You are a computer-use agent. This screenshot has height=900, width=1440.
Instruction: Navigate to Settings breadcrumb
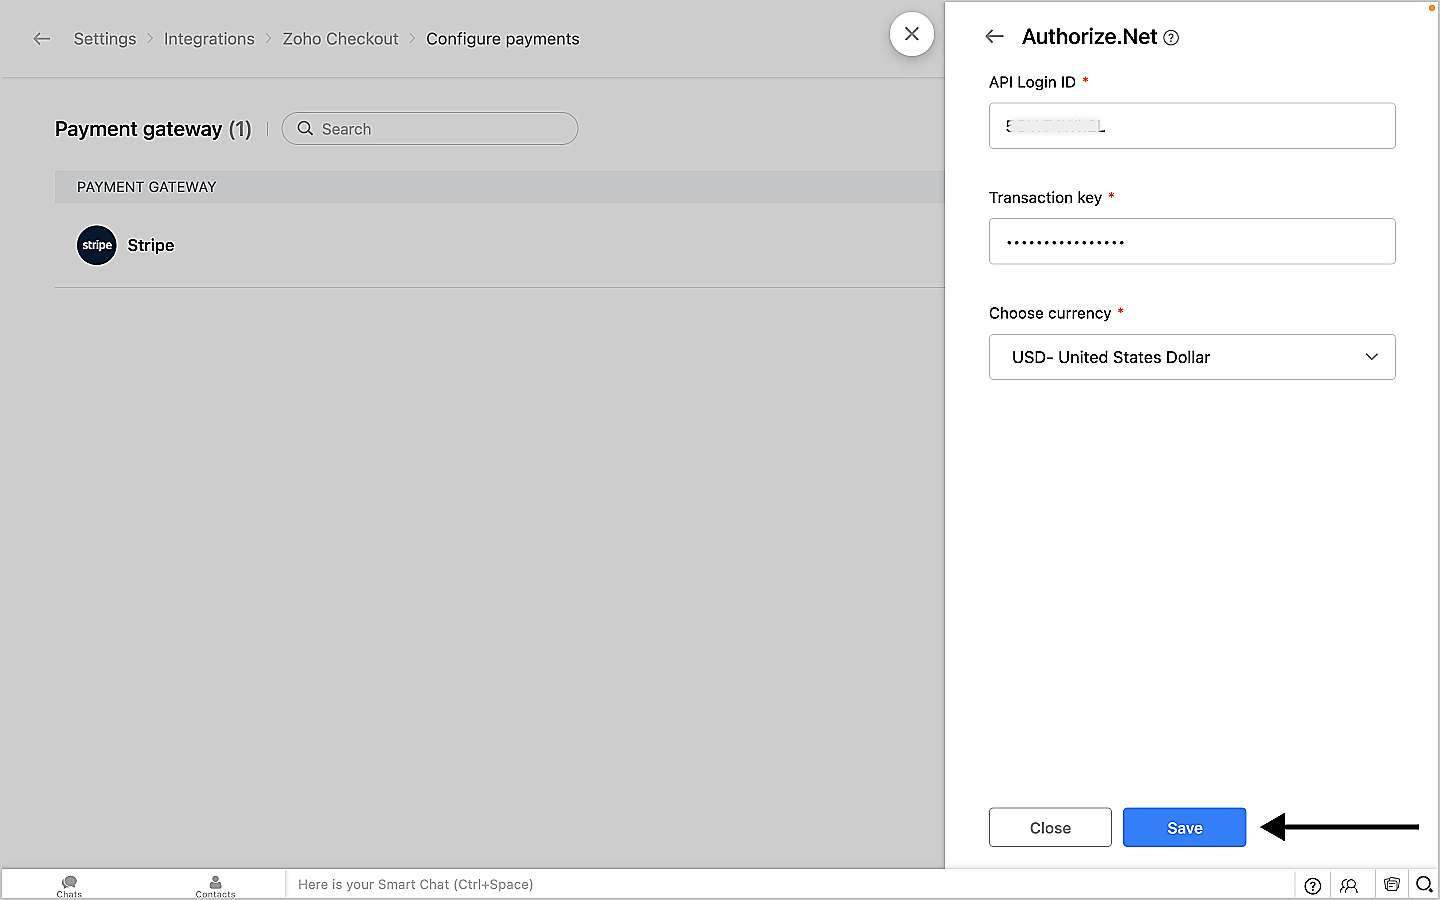(x=105, y=39)
